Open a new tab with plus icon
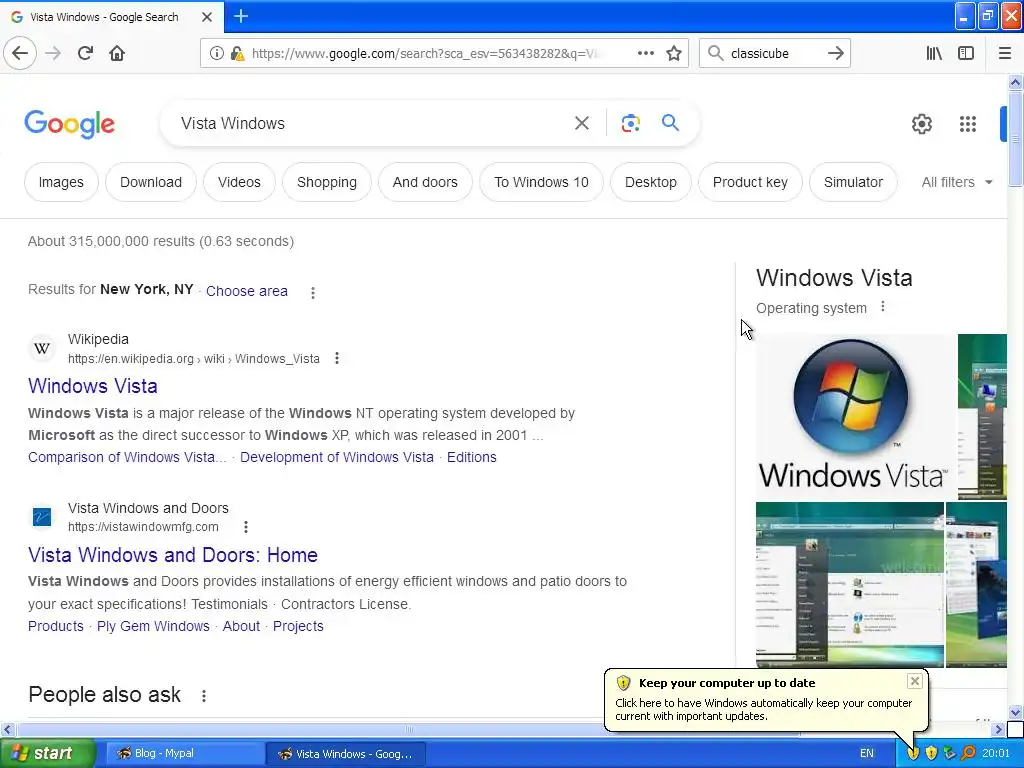Viewport: 1024px width, 768px height. 241,16
